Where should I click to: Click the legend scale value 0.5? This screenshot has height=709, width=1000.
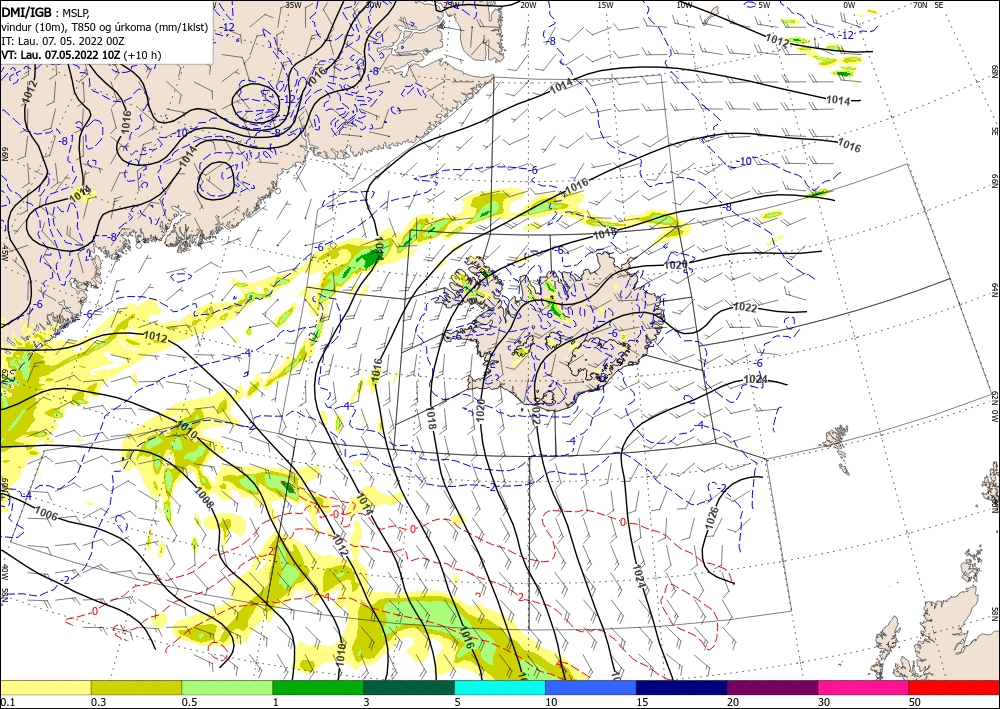tap(188, 702)
